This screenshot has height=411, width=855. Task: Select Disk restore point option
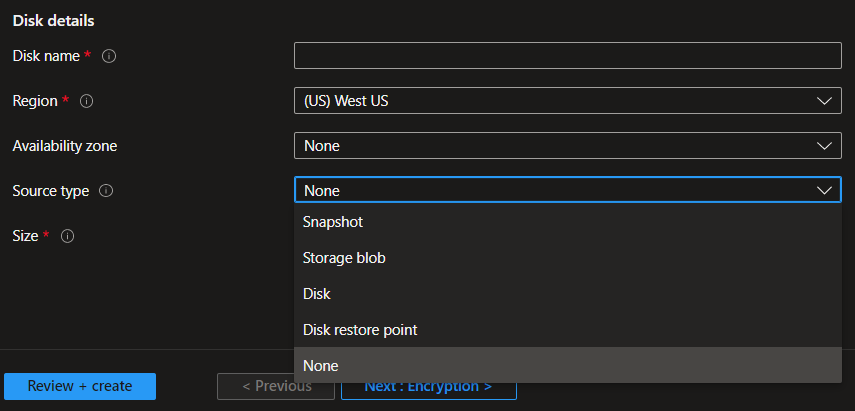pos(568,330)
